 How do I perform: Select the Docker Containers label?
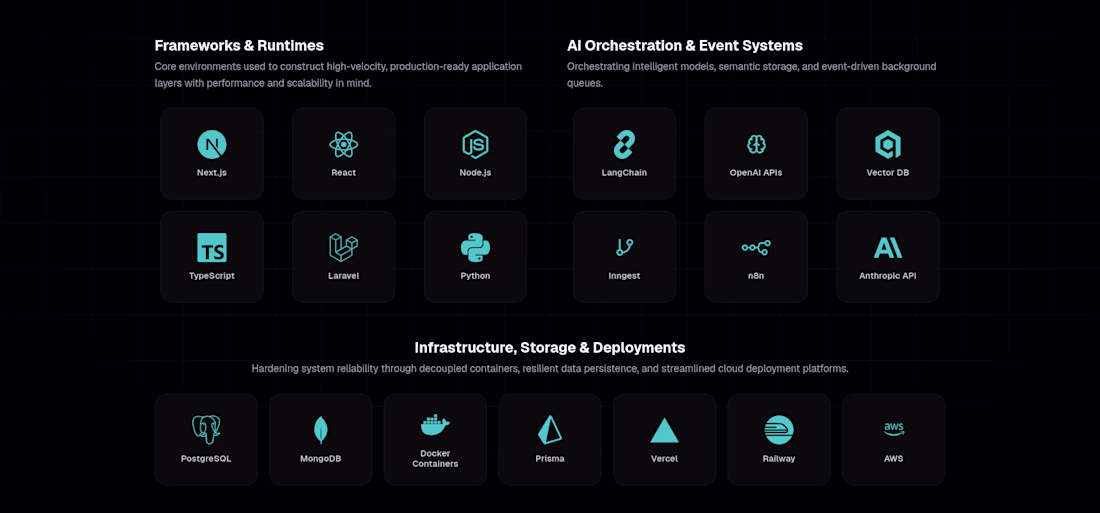click(x=435, y=458)
